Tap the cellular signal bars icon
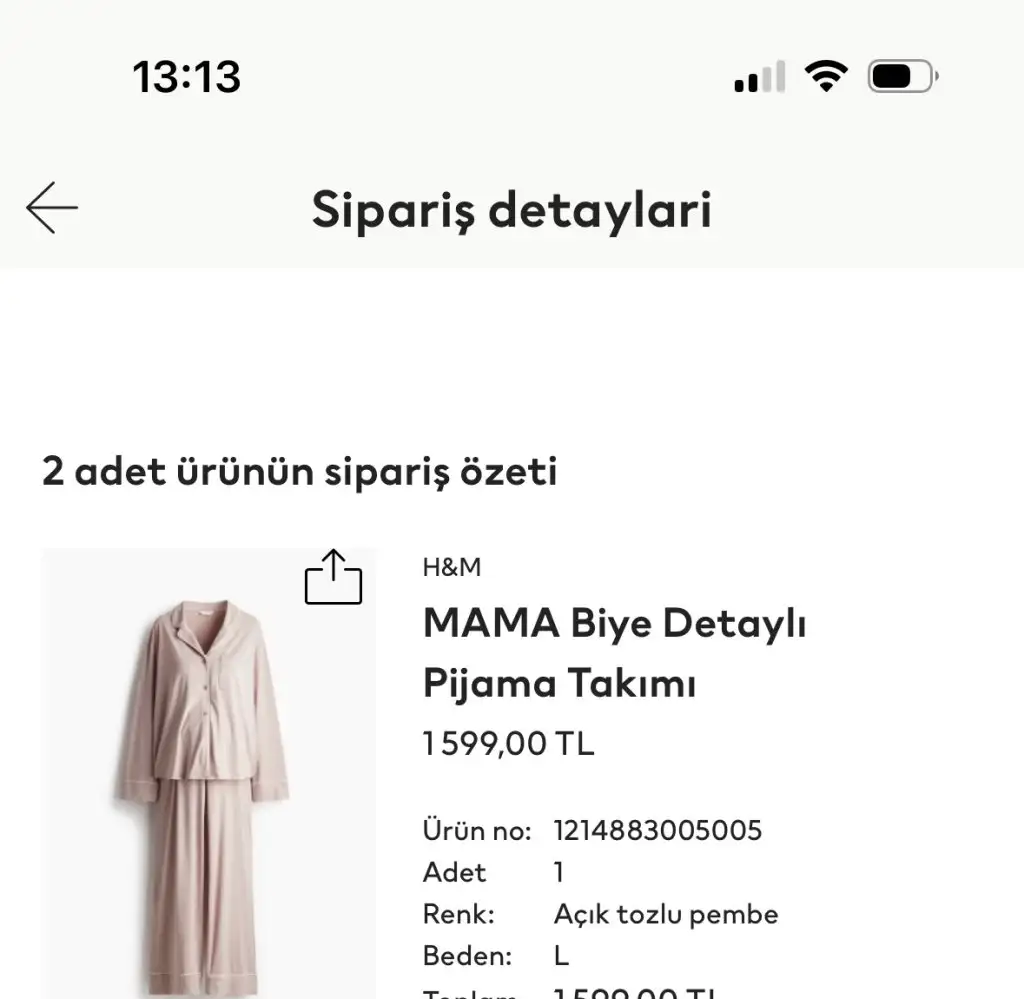1024x999 pixels. point(759,77)
